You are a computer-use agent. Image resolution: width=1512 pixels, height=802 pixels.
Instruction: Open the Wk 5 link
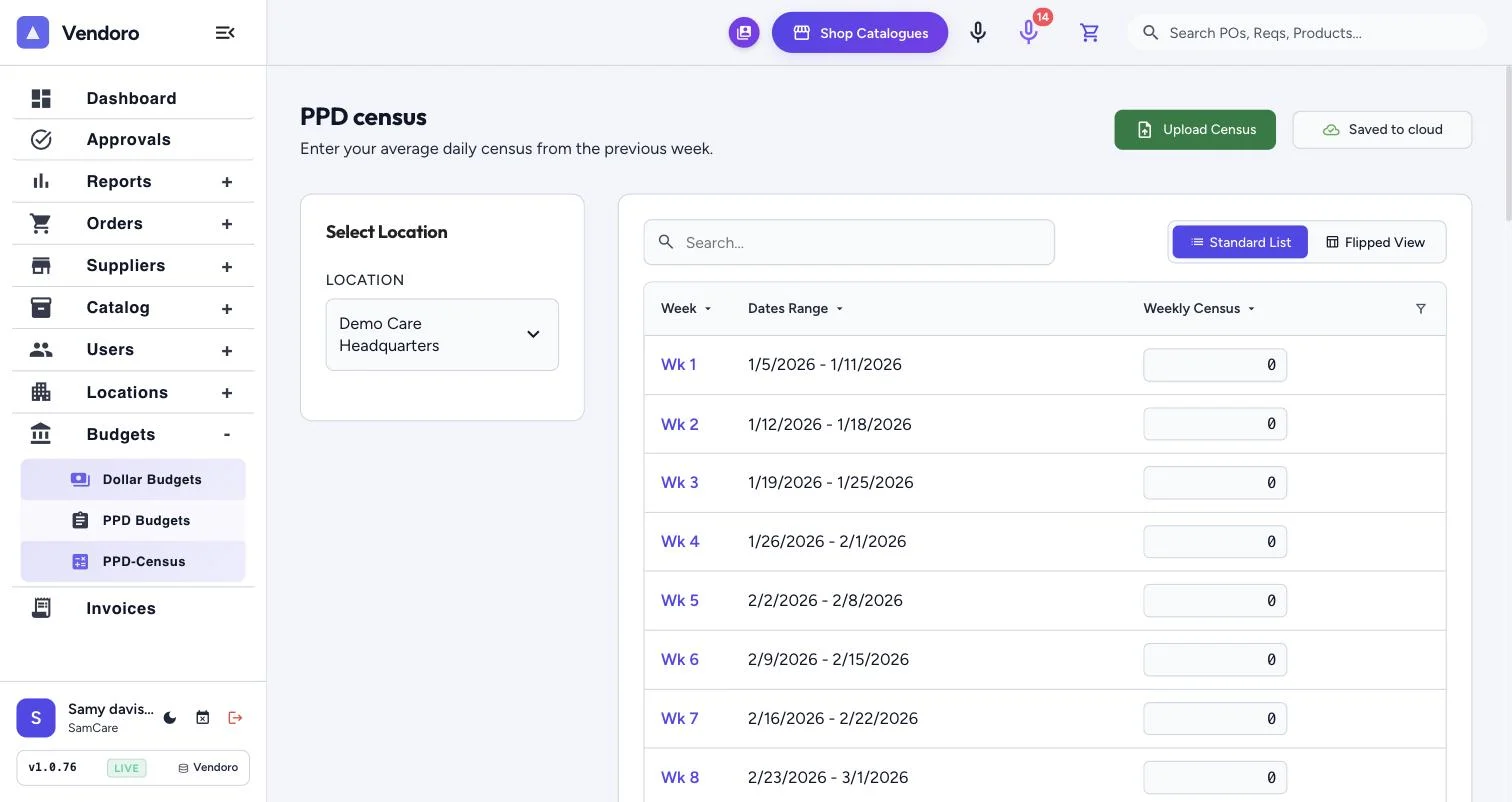click(680, 601)
